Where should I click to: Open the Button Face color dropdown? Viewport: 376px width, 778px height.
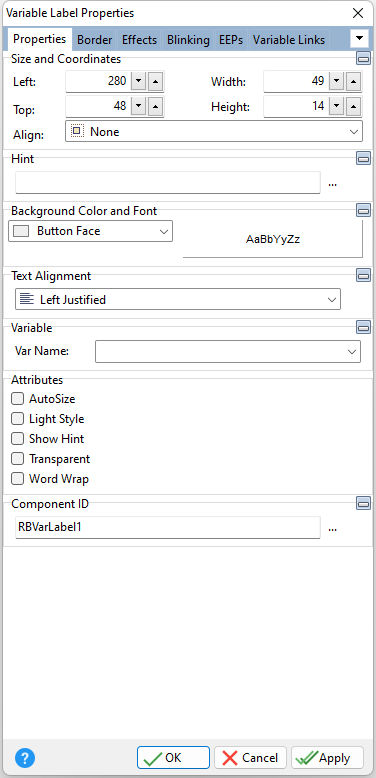coord(91,231)
